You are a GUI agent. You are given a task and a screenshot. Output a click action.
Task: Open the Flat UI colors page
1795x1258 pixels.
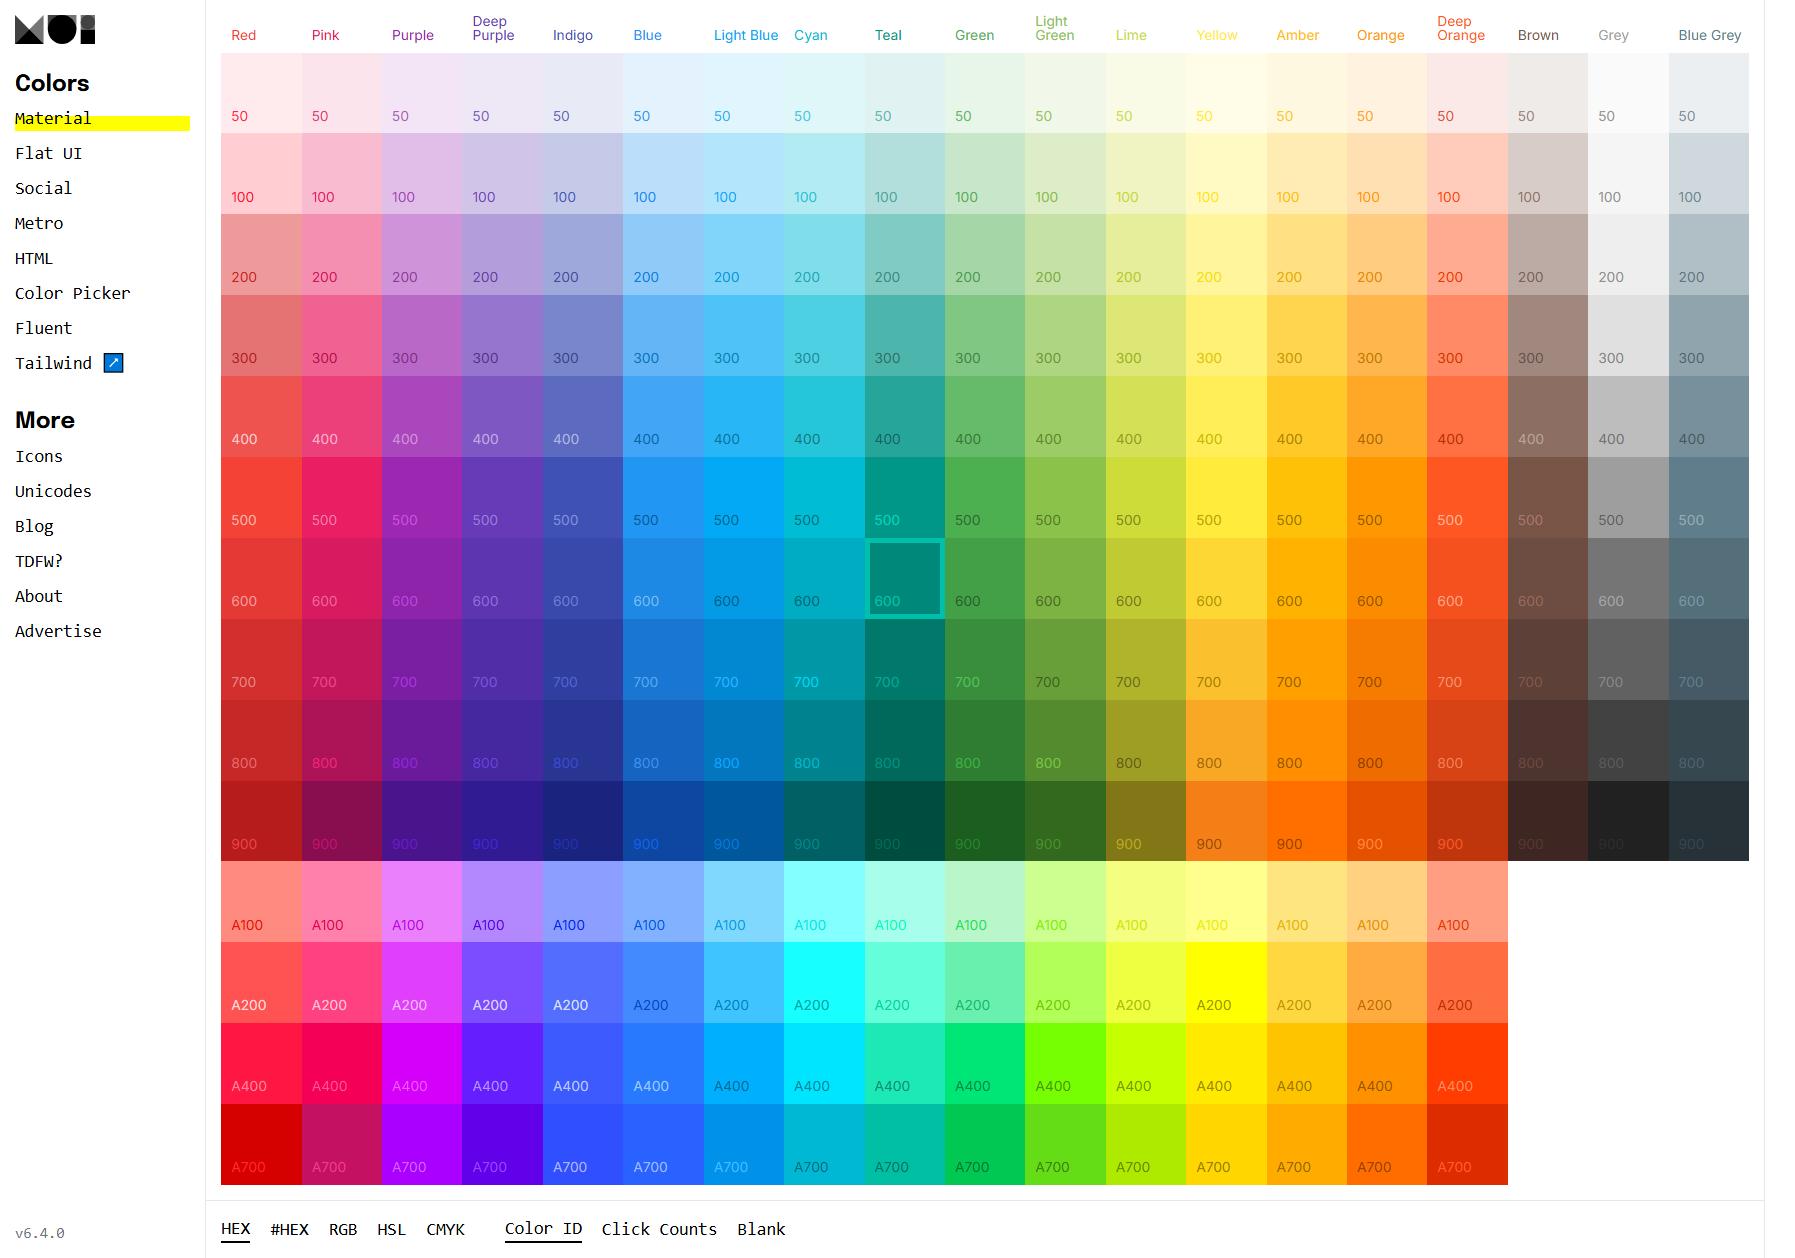pyautogui.click(x=49, y=153)
